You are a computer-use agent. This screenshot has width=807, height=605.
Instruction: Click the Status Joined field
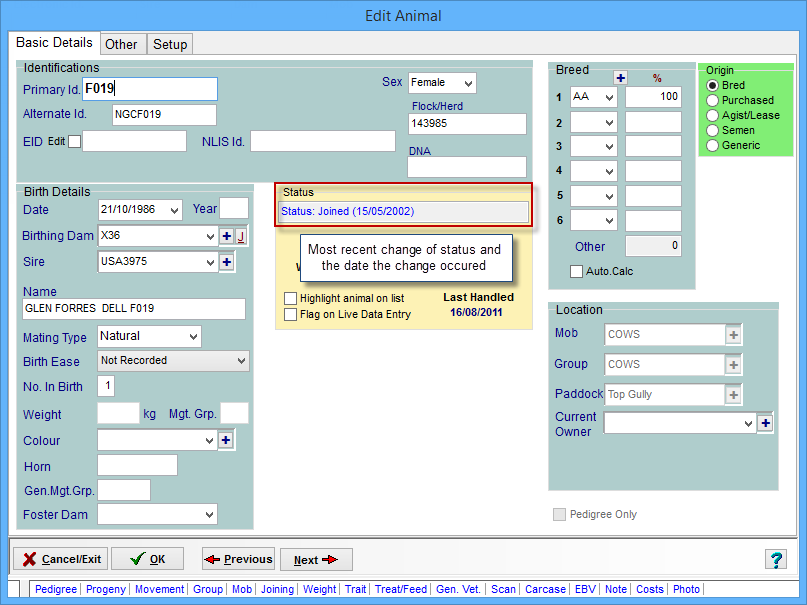pyautogui.click(x=403, y=212)
